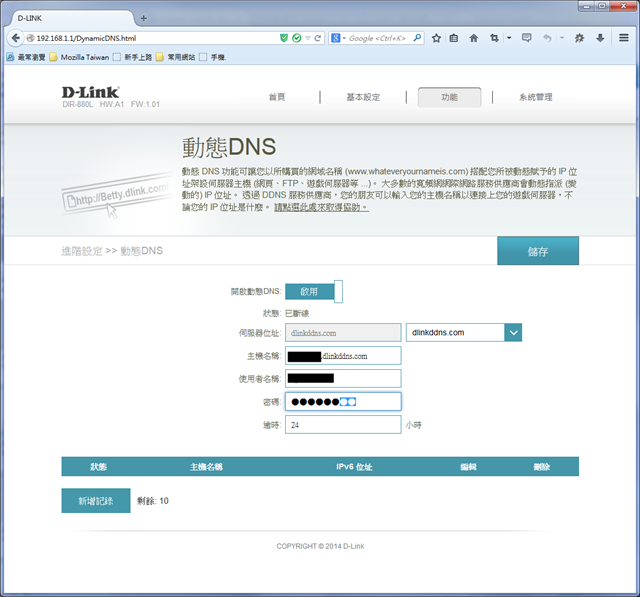Click the 主機名稱 table column header

tap(206, 466)
